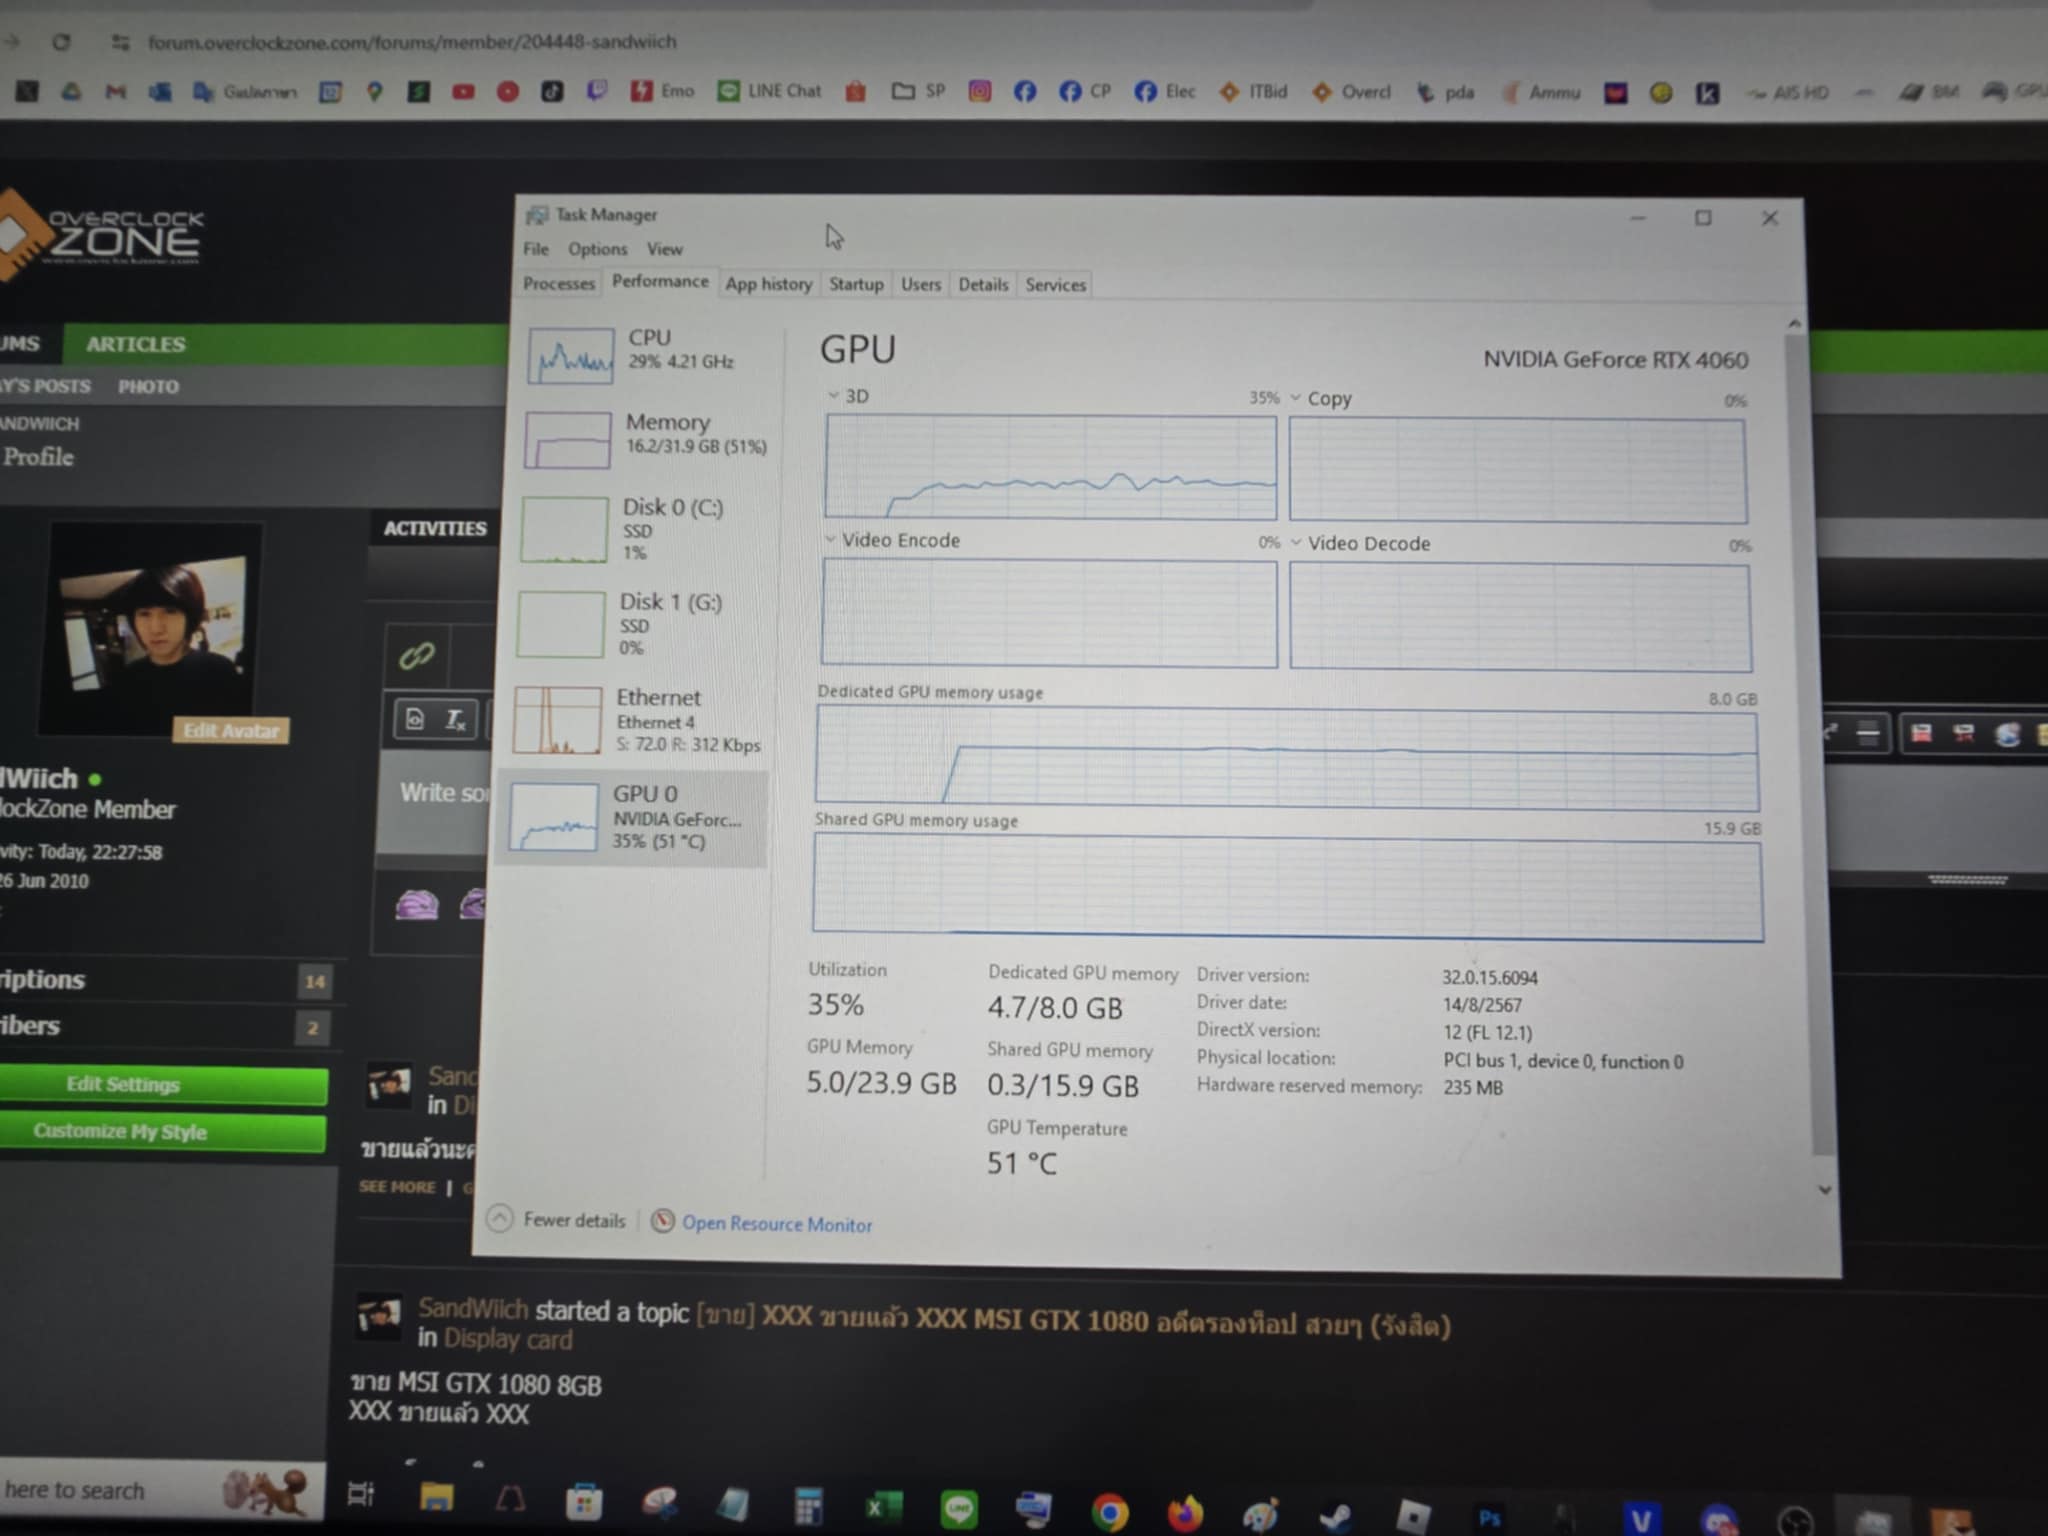Screen dimensions: 2048x1536
Task: Open Microsoft Store from the taskbar
Action: tap(584, 1501)
